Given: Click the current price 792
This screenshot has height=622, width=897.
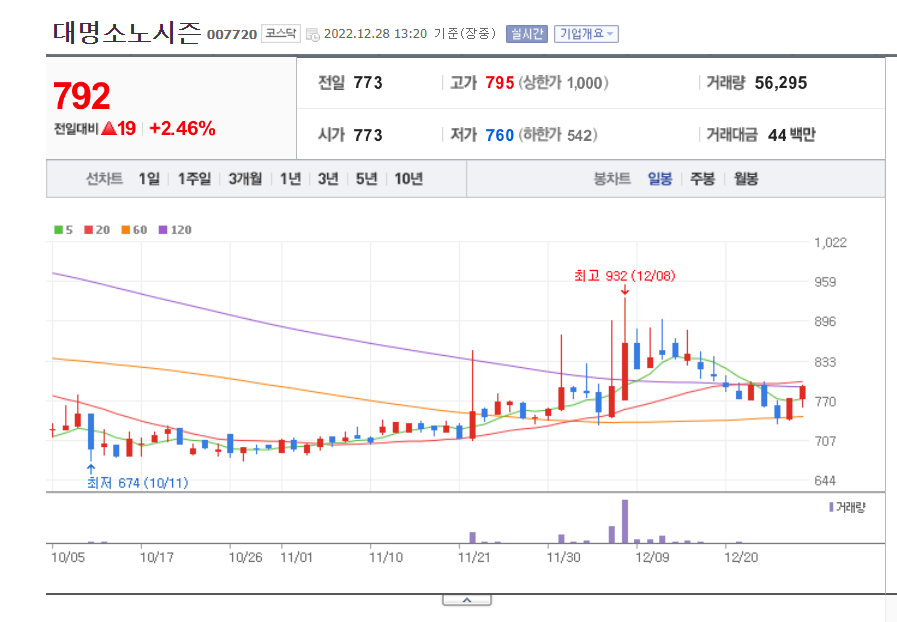Looking at the screenshot, I should click(81, 96).
